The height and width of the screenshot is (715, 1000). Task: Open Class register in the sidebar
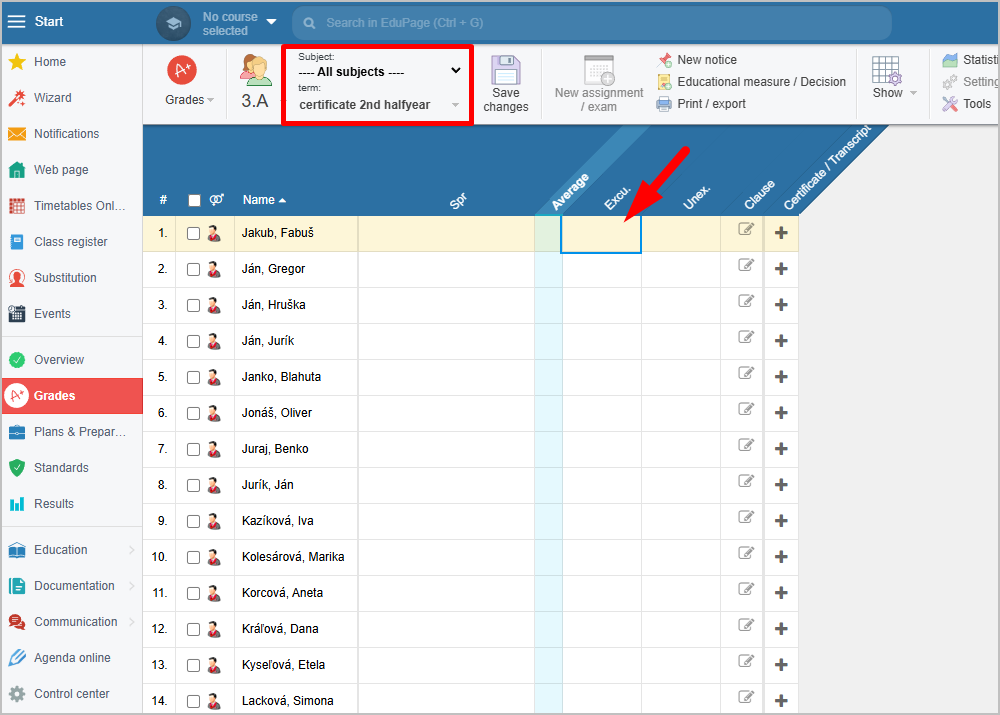pyautogui.click(x=70, y=242)
